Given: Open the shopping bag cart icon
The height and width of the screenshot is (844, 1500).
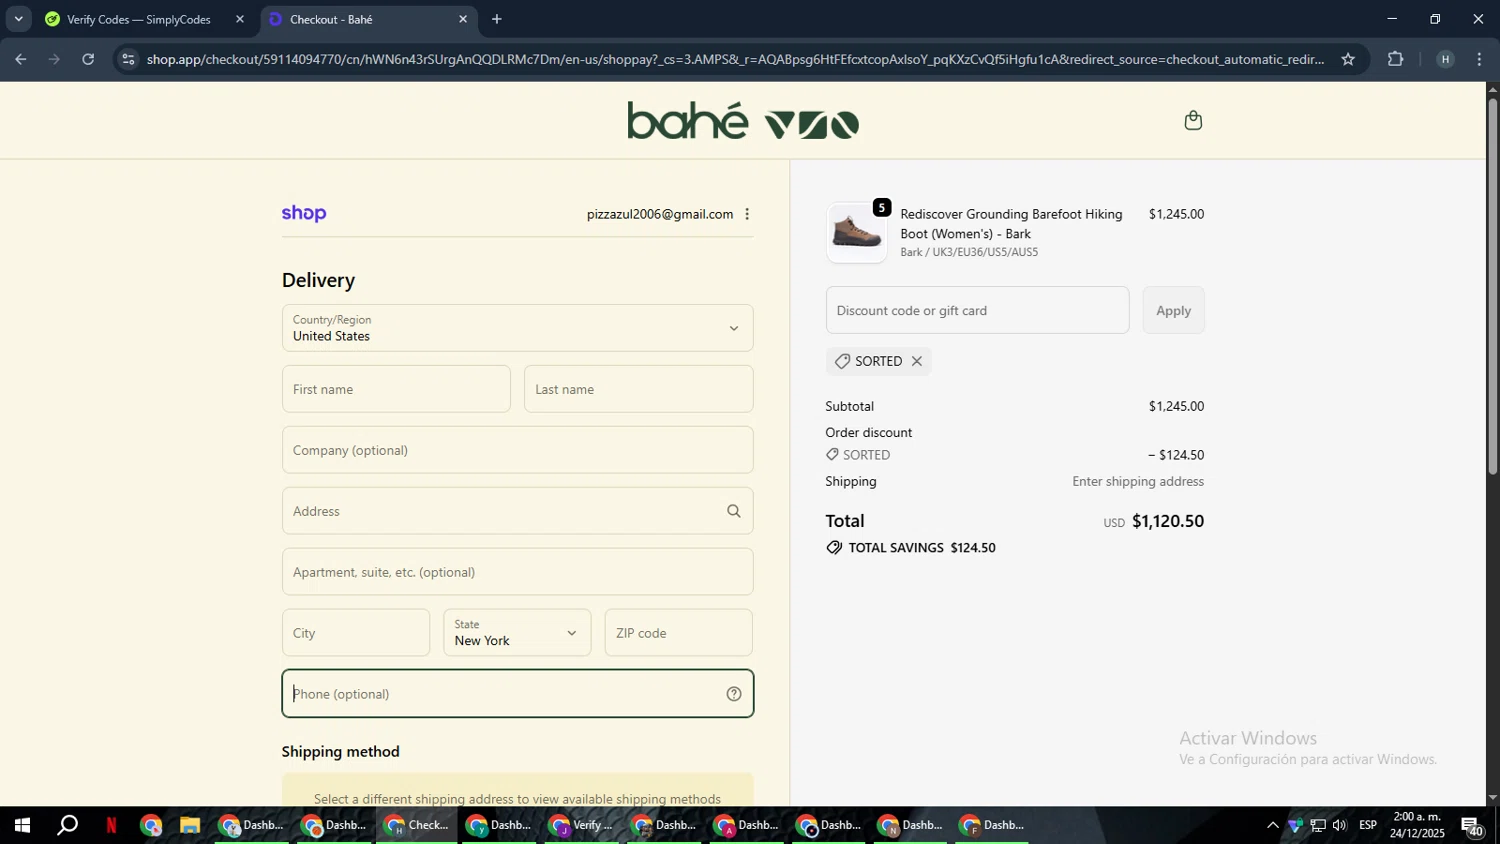Looking at the screenshot, I should click(x=1192, y=121).
